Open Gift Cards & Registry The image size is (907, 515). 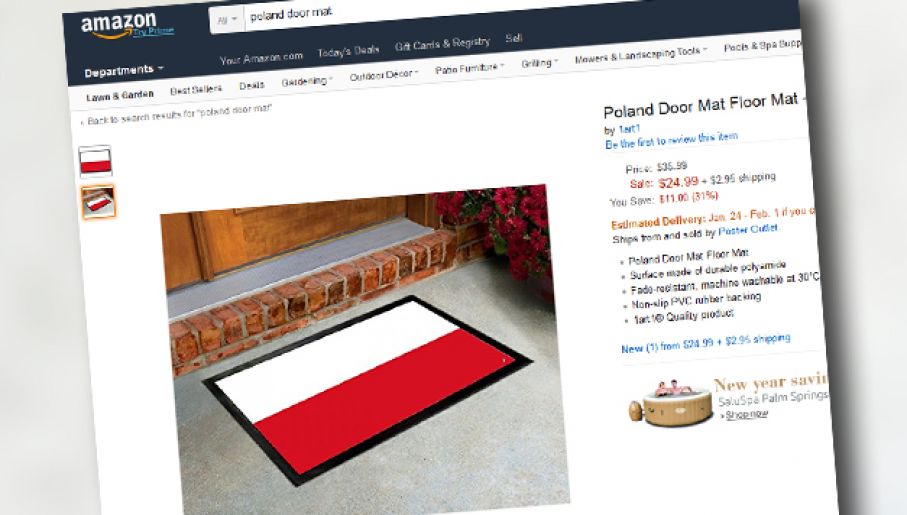443,44
